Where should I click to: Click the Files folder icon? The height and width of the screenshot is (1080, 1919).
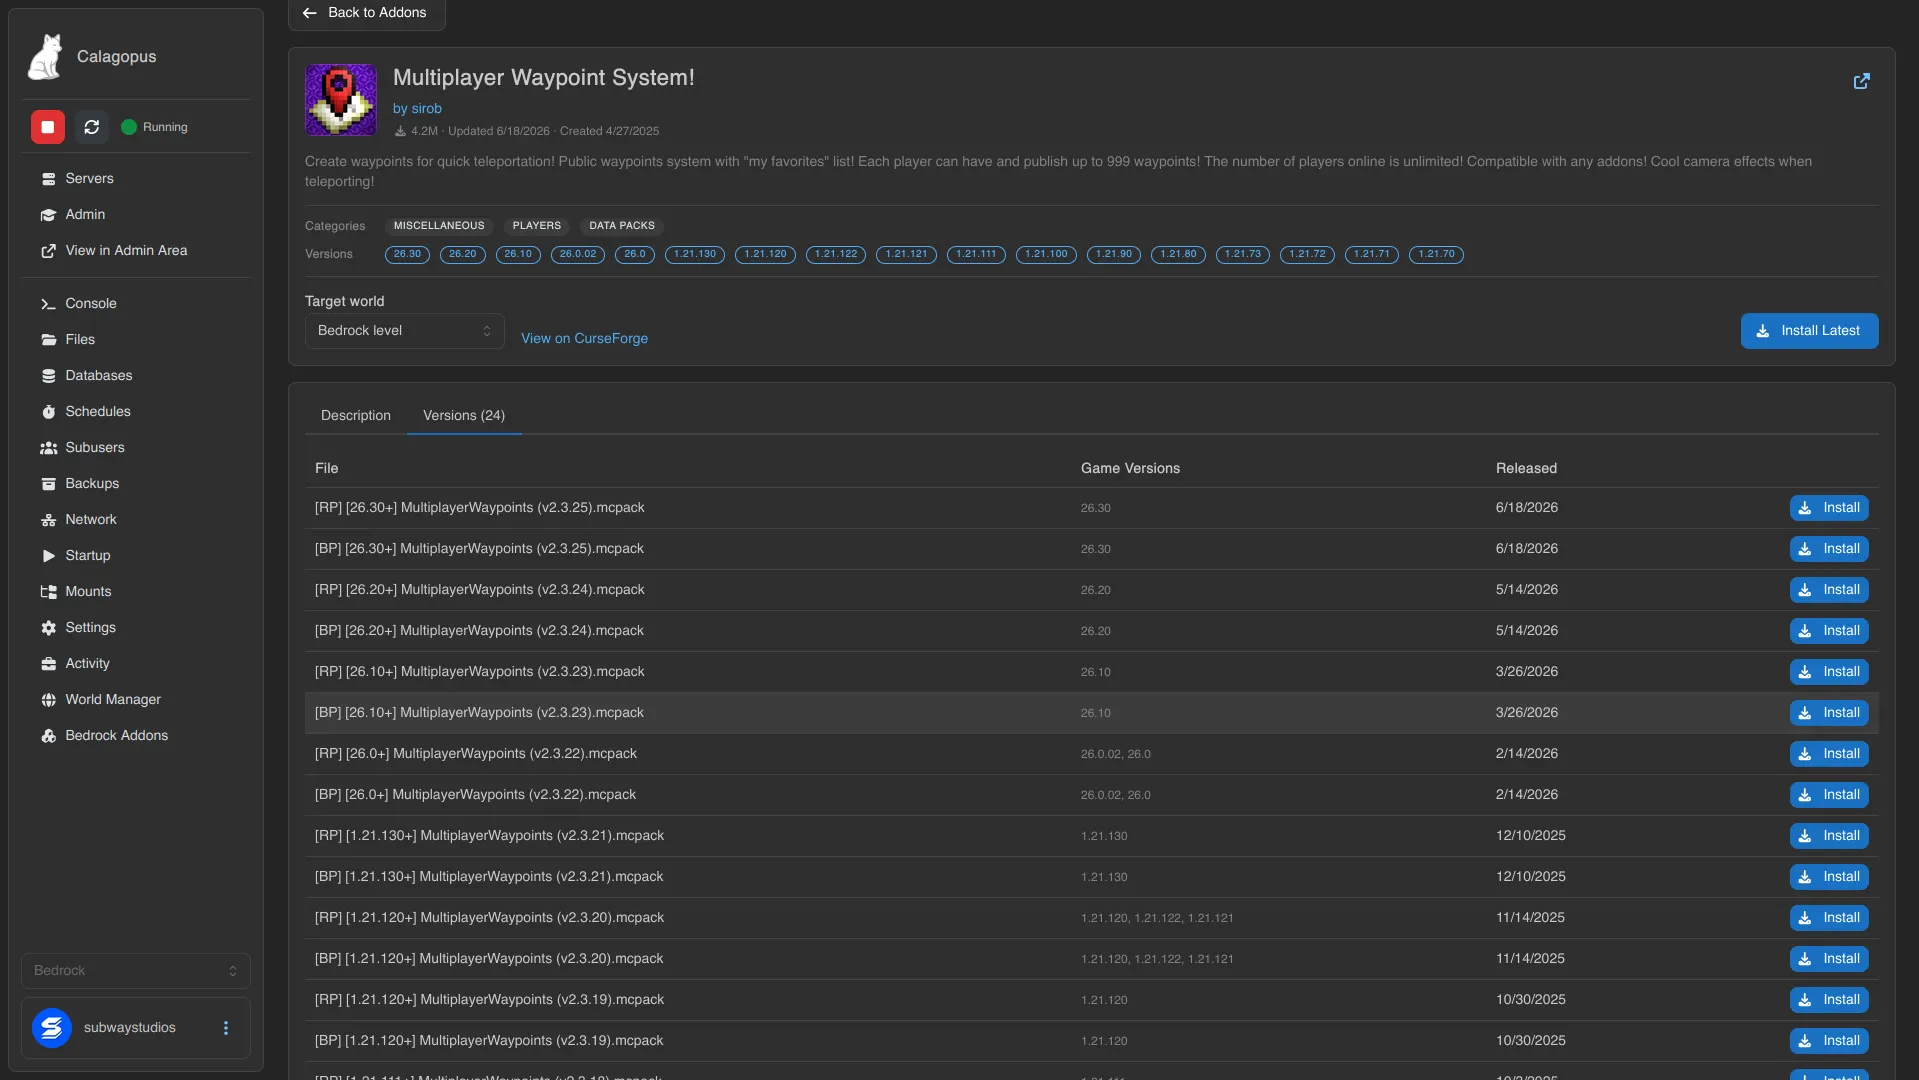coord(48,340)
